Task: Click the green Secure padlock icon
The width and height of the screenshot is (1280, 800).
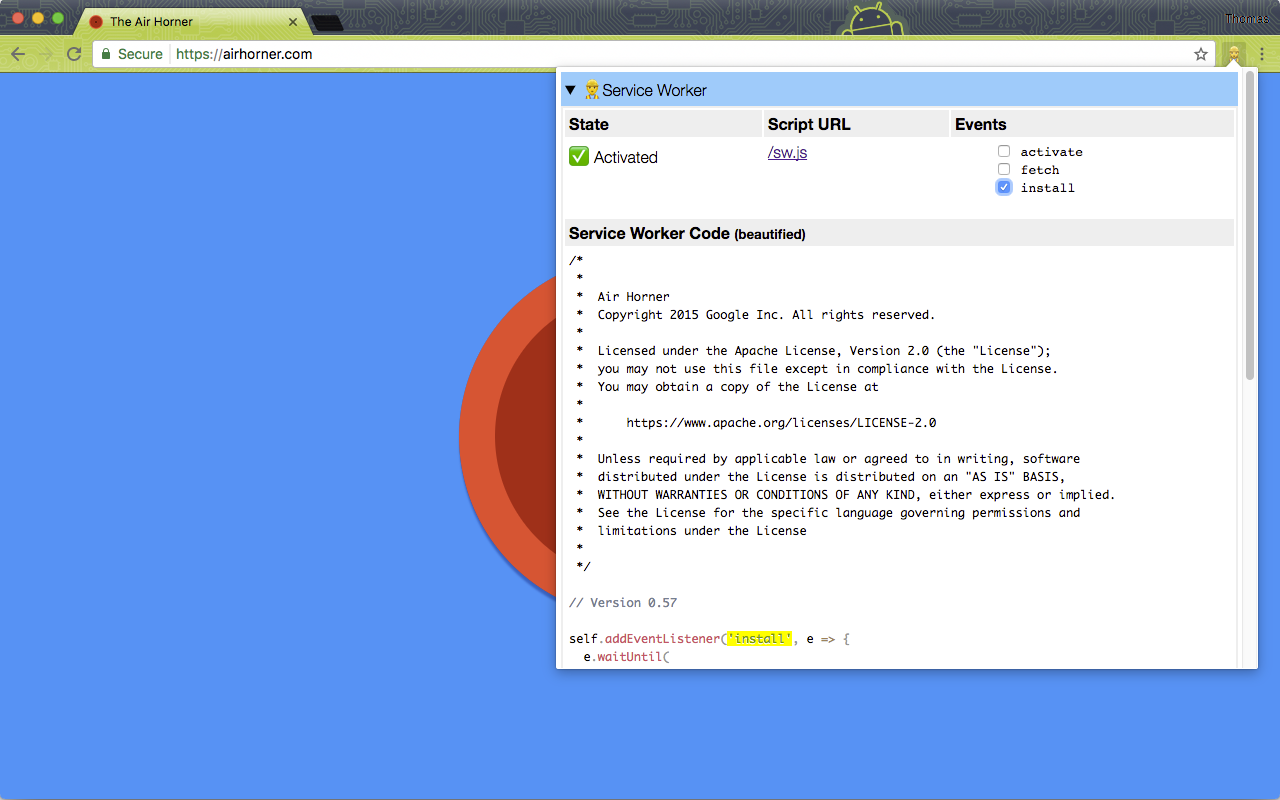Action: click(x=106, y=54)
